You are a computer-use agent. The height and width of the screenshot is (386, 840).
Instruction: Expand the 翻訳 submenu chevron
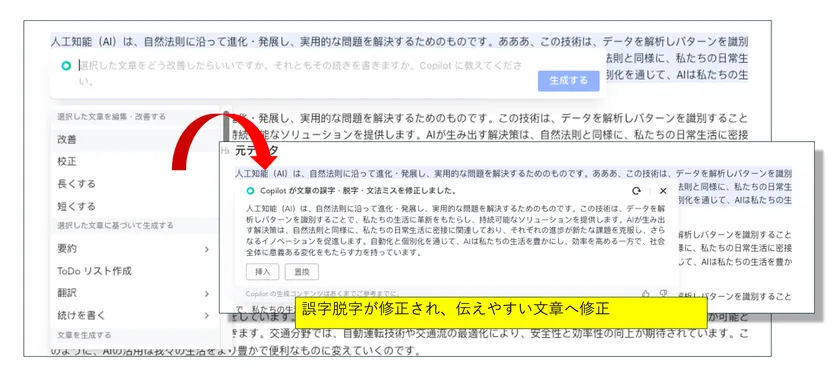(x=207, y=293)
